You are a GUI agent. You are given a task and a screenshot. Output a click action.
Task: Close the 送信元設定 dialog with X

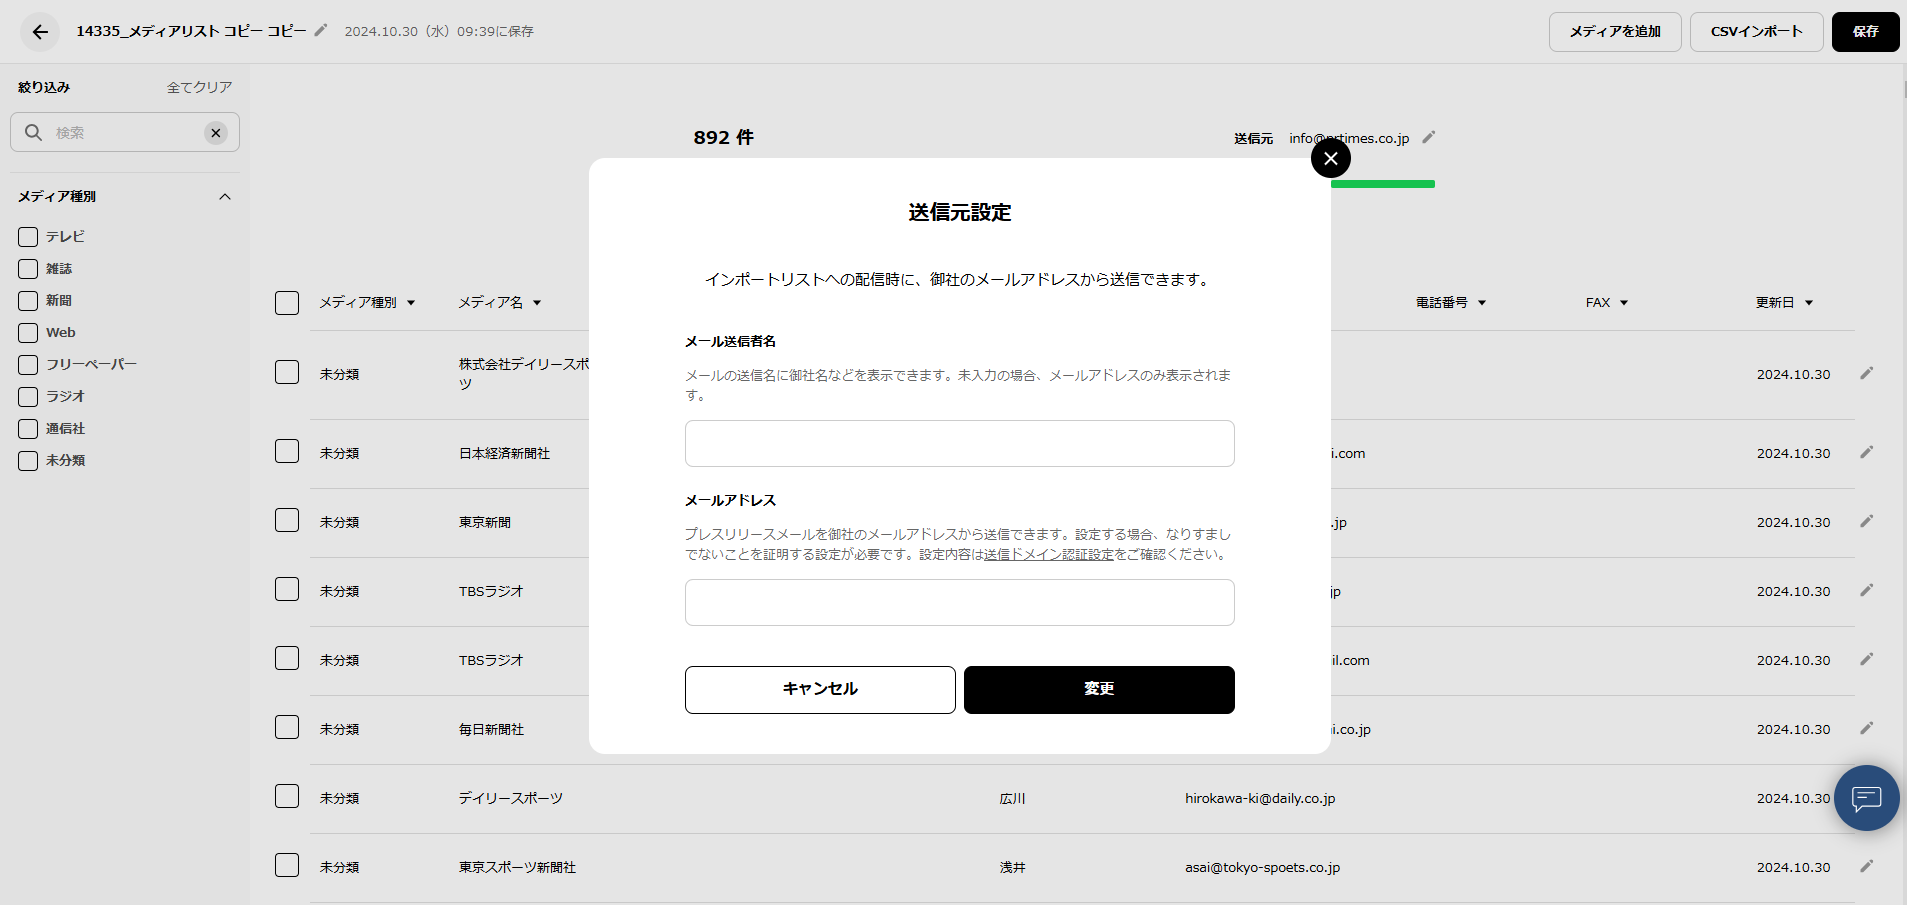tap(1330, 158)
